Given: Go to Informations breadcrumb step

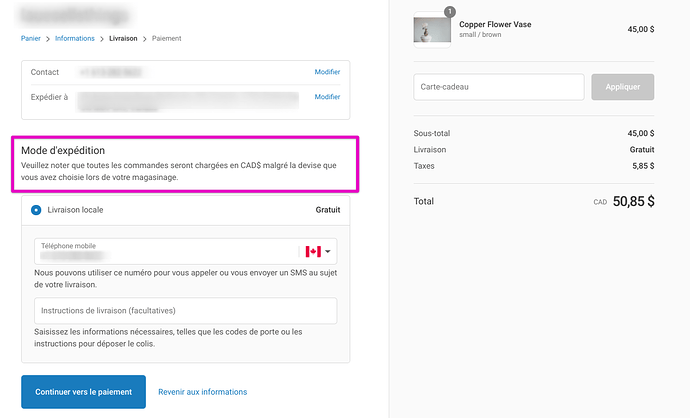Looking at the screenshot, I should click(75, 38).
